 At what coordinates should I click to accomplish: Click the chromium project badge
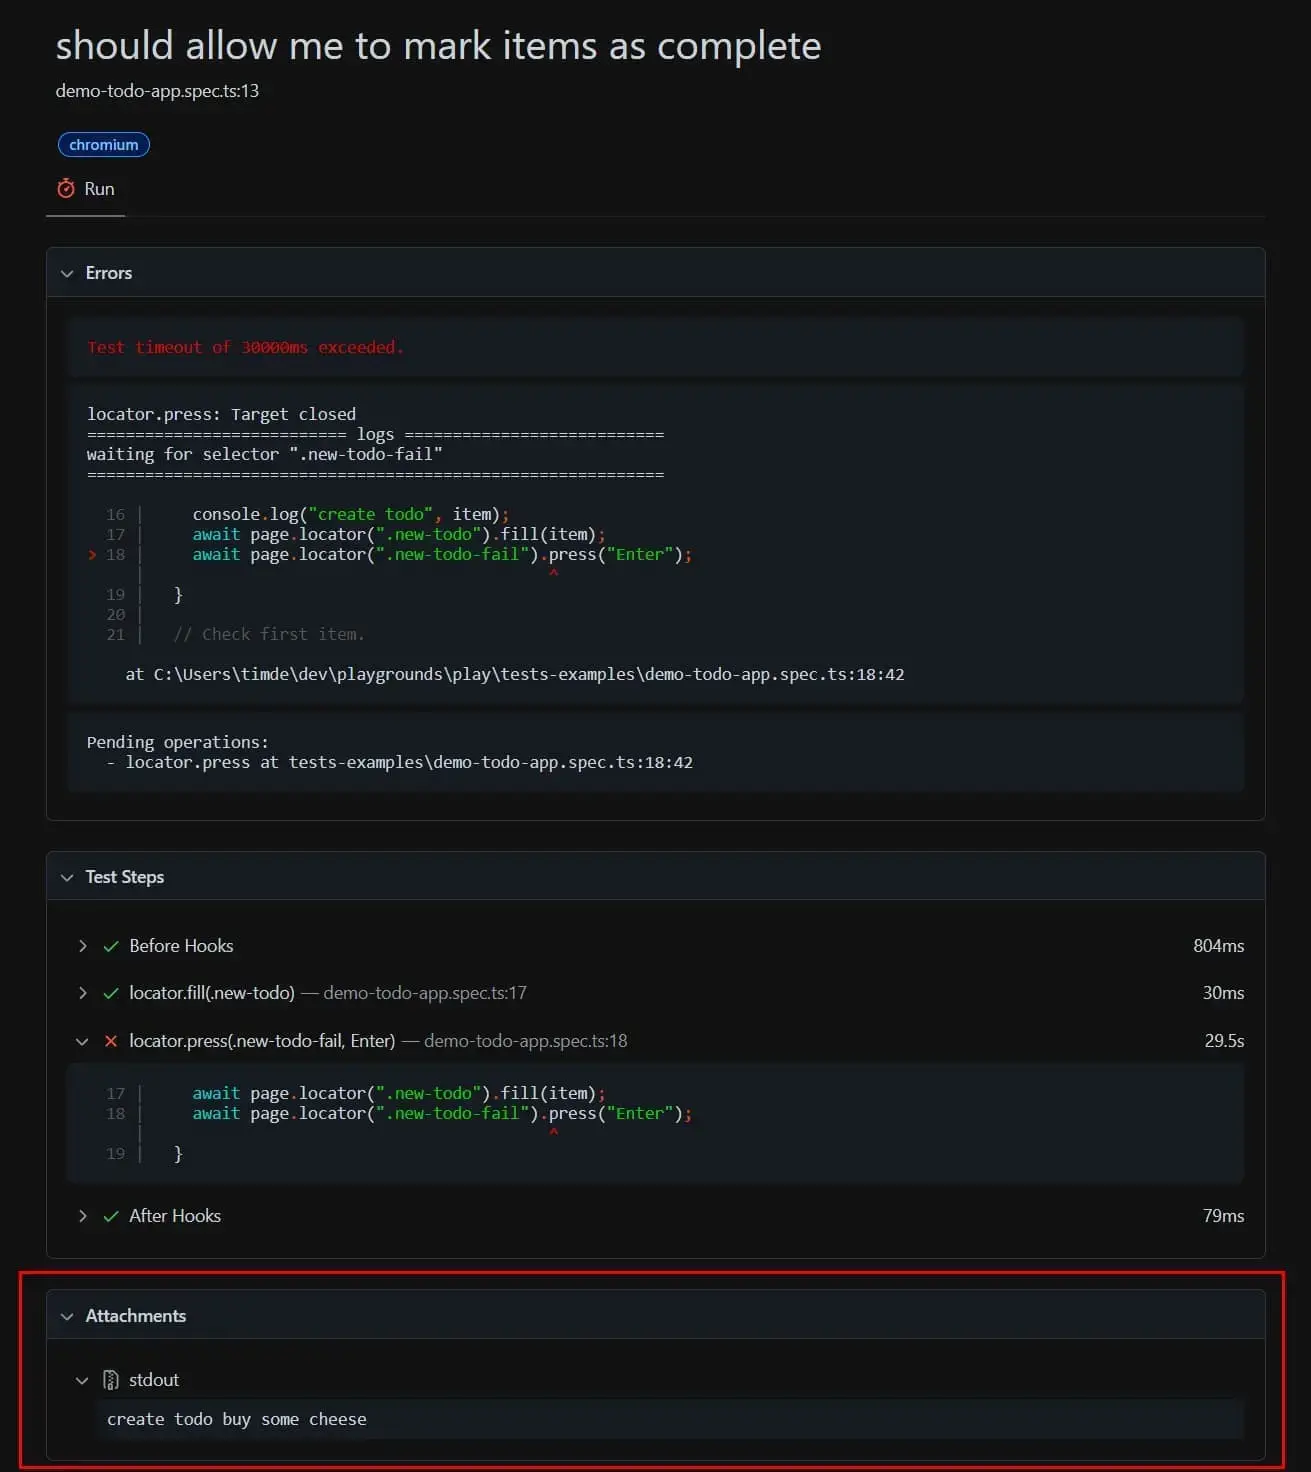(x=104, y=145)
